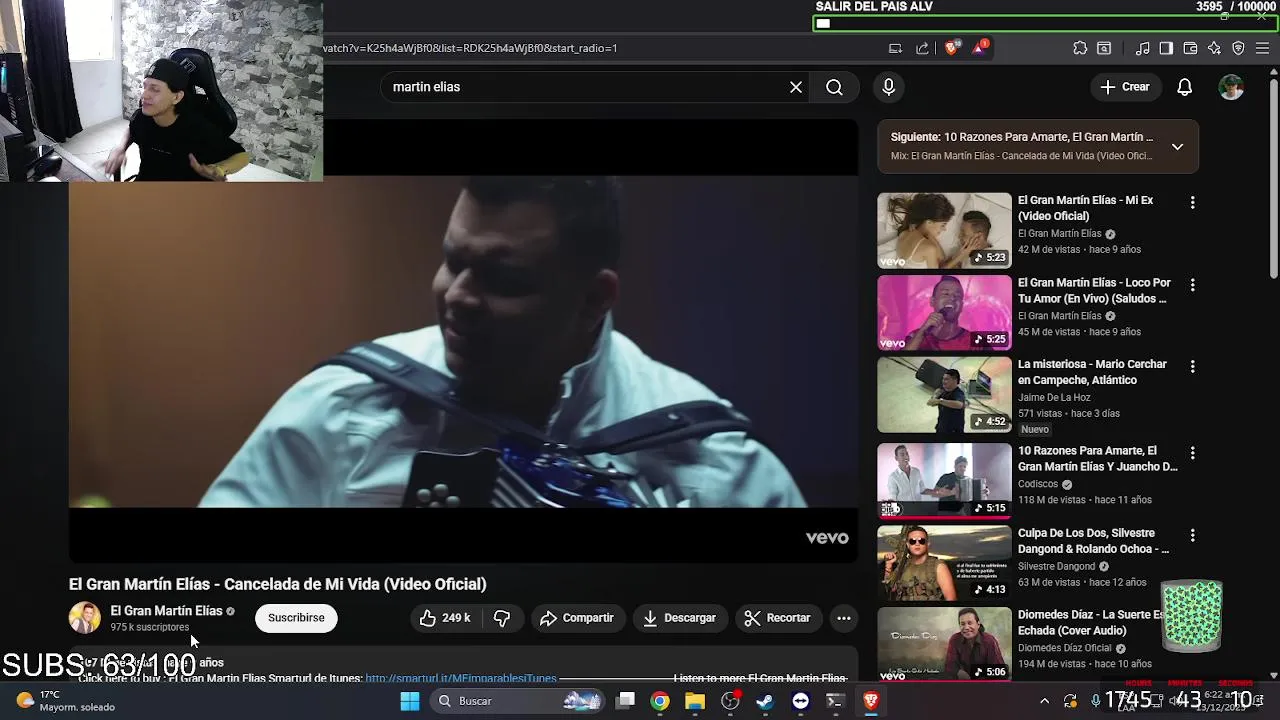Viewport: 1280px width, 720px height.
Task: Open Windows Start menu
Action: [410, 701]
